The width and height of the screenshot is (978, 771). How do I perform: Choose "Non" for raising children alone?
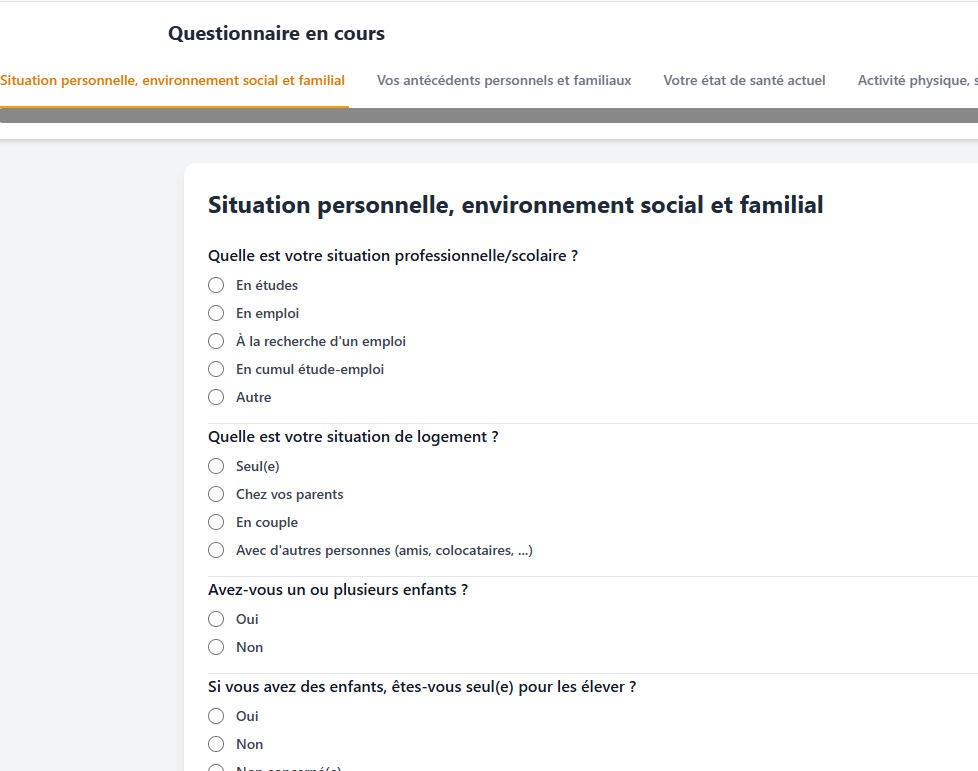point(216,744)
